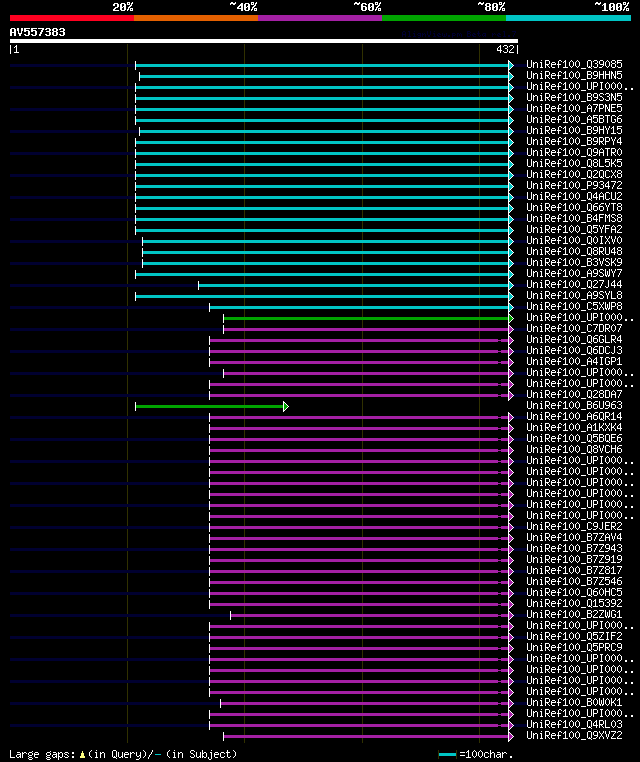640x762 pixels.
Task: Click the arrowhead ending the Q39085 alignment bar
Action: point(511,65)
